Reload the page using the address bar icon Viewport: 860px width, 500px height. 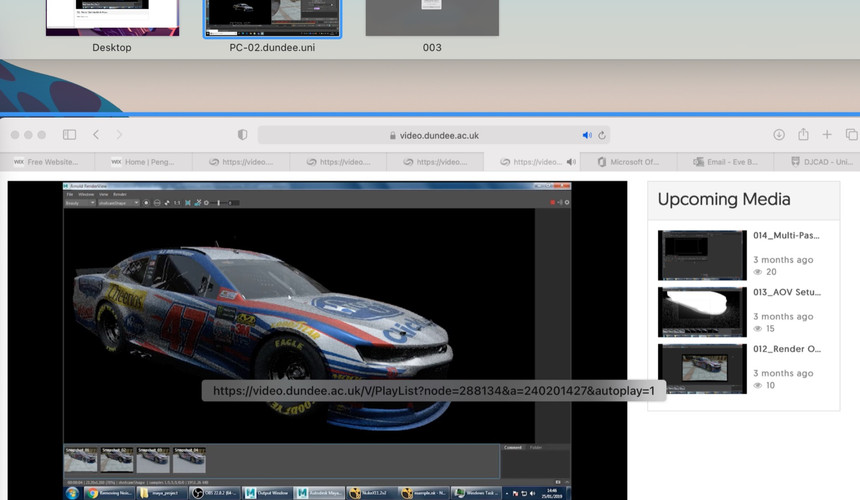point(602,135)
